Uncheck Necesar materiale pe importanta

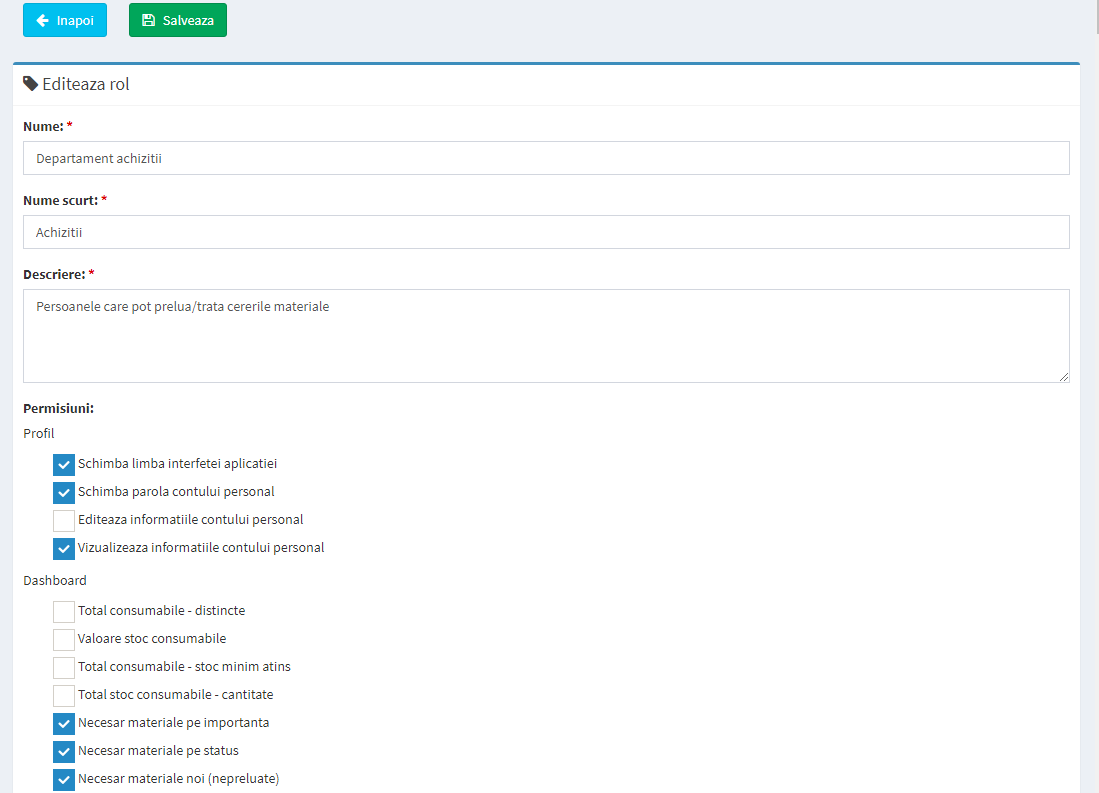64,724
